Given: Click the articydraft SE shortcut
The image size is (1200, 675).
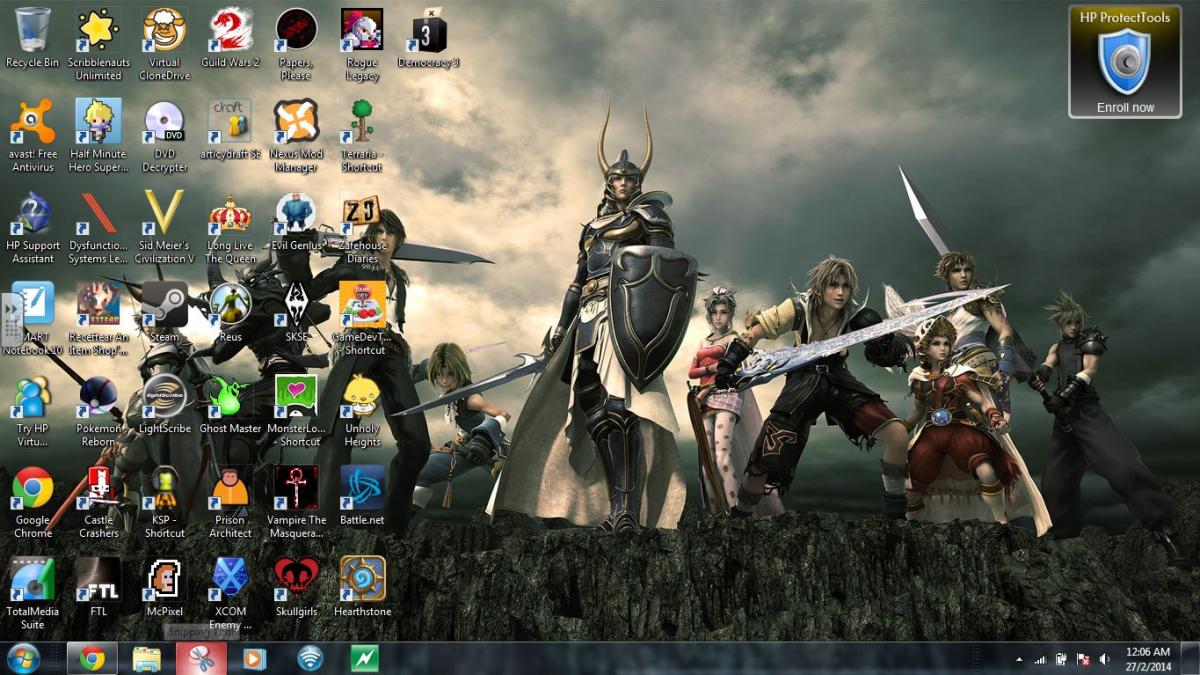Looking at the screenshot, I should [x=230, y=129].
